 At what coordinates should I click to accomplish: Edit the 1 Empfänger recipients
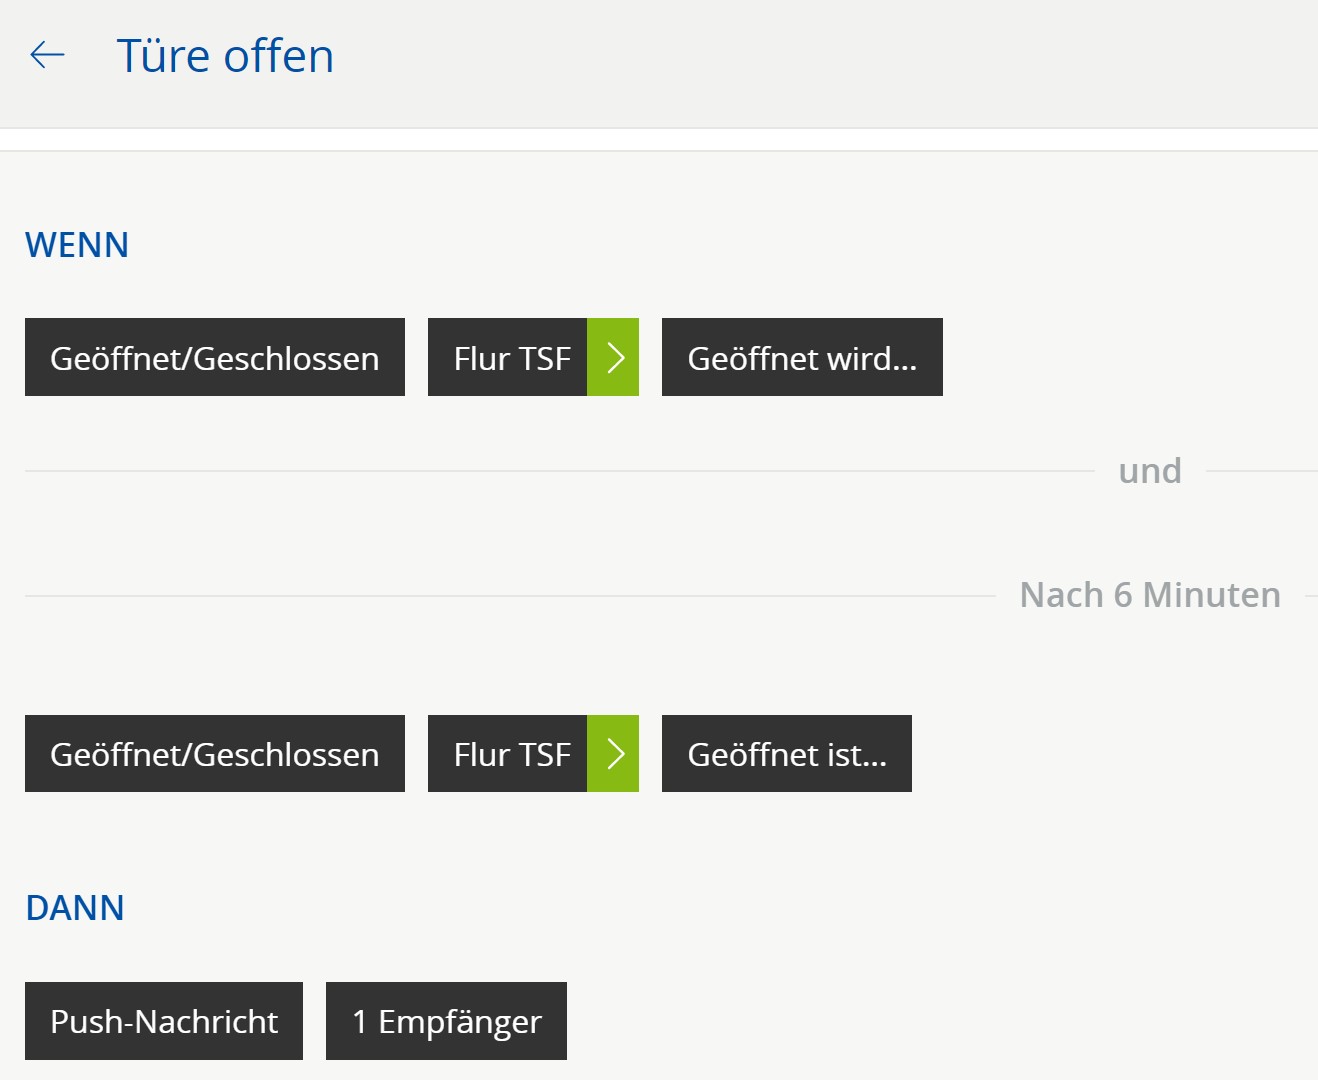point(446,1021)
